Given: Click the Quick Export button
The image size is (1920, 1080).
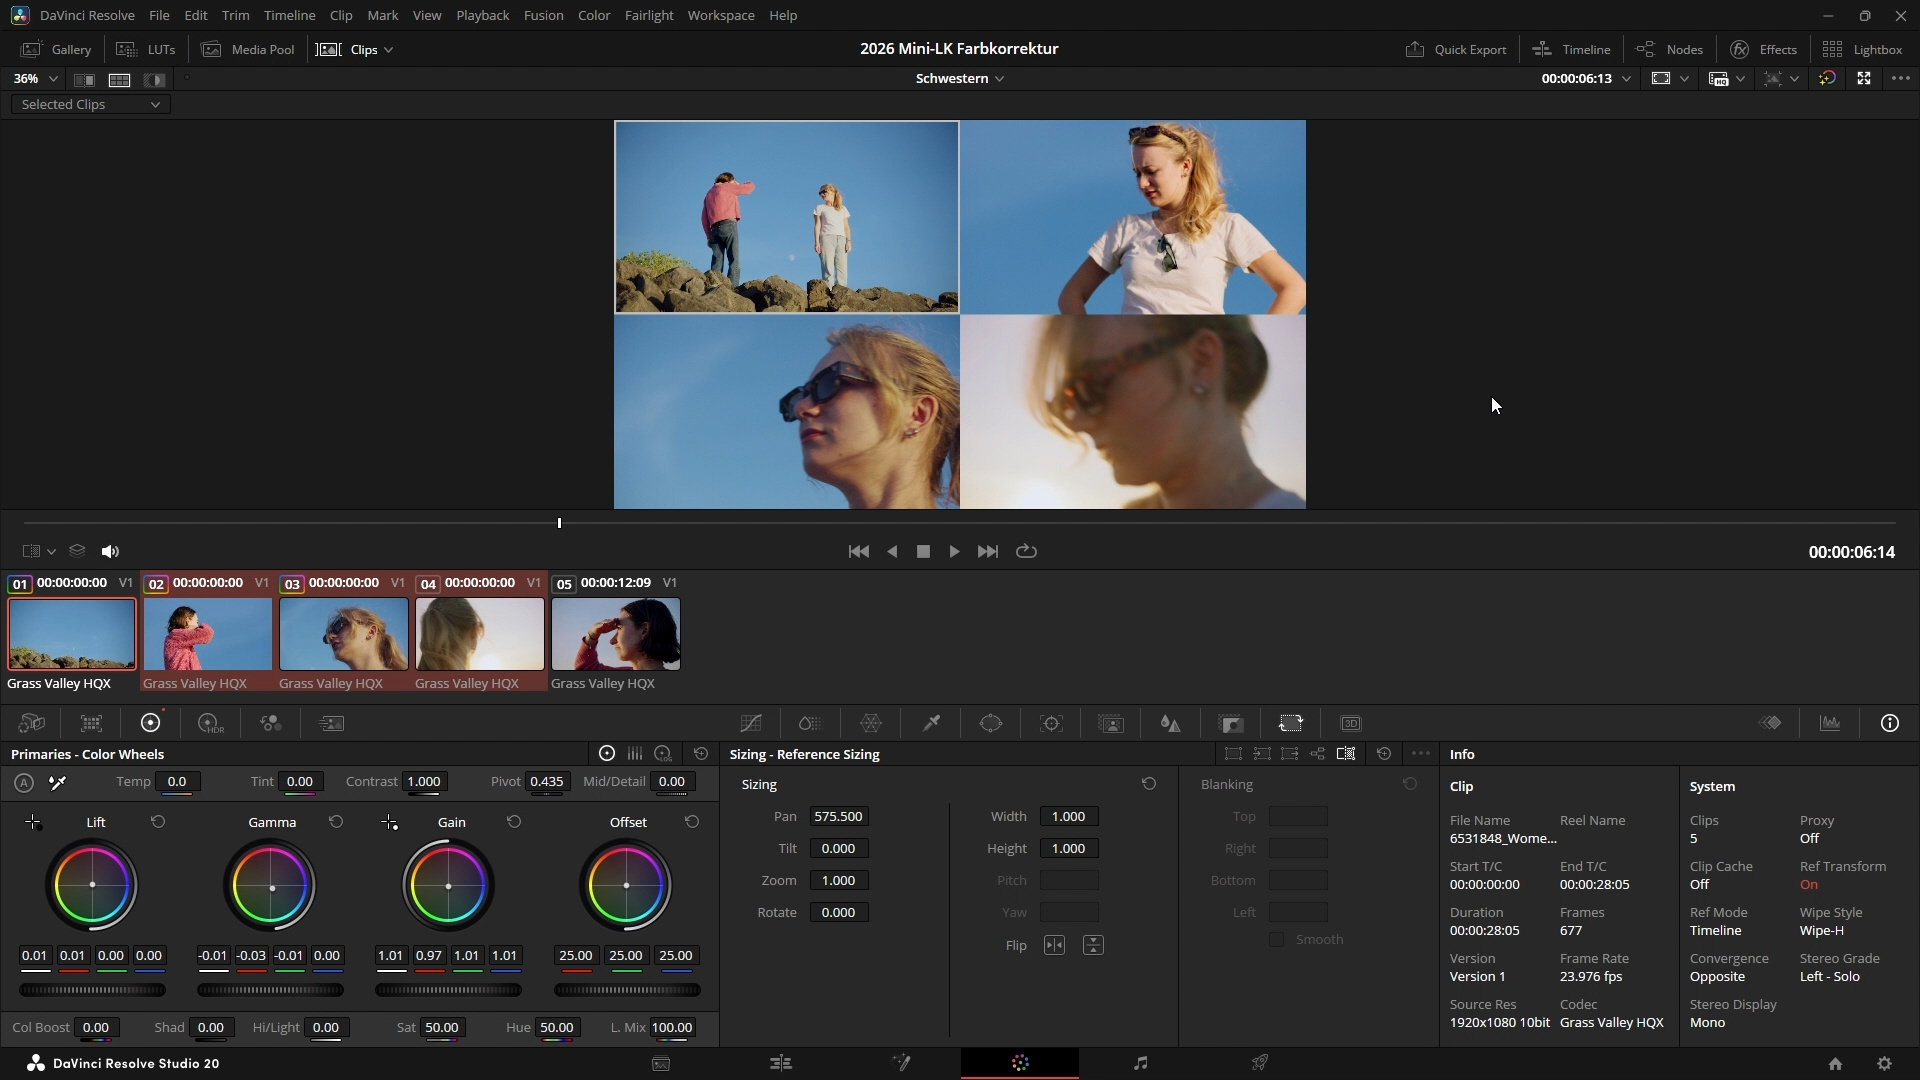Looking at the screenshot, I should tap(1456, 49).
